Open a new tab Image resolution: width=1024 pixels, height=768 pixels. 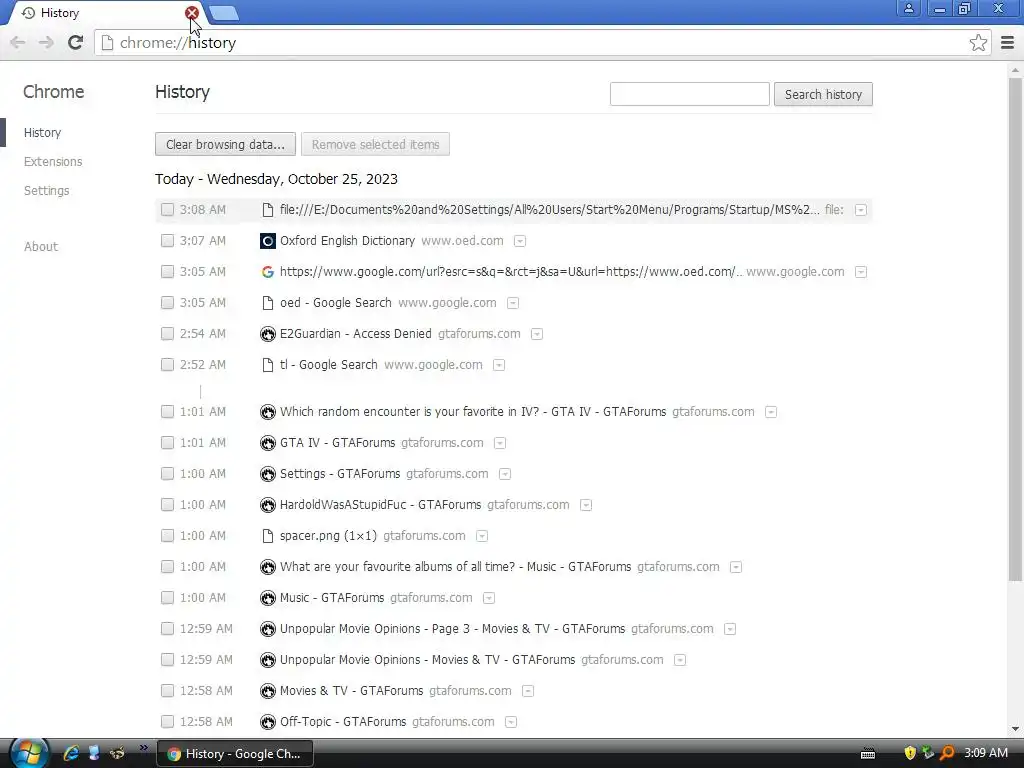point(225,13)
